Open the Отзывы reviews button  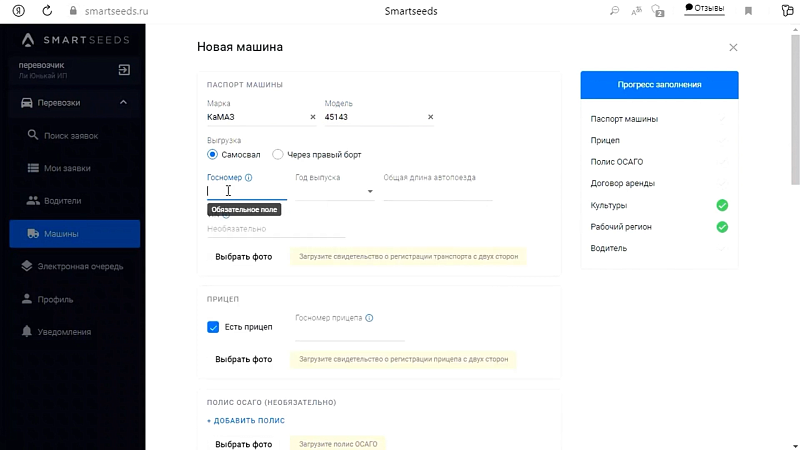tap(704, 8)
